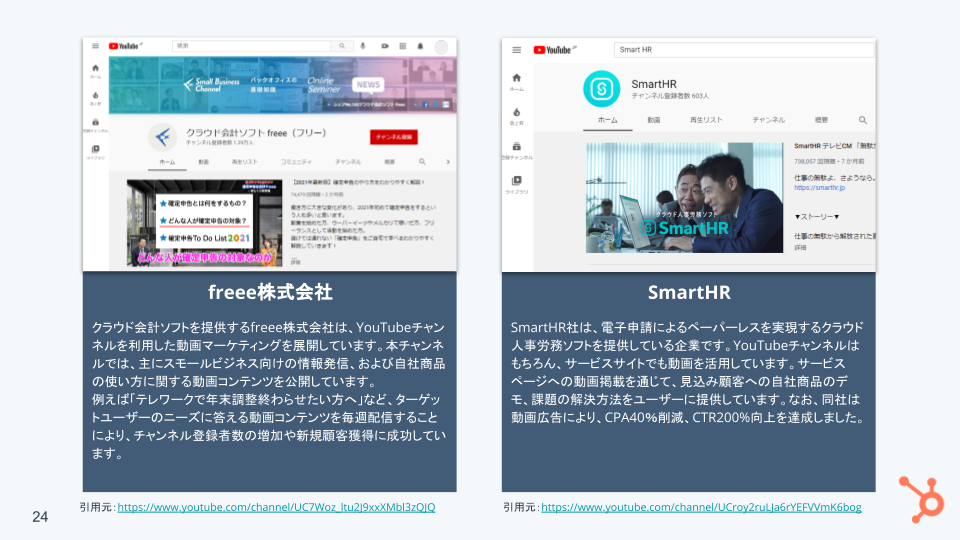Select 概要 tab on freee channel
Image resolution: width=960 pixels, height=540 pixels.
389,162
